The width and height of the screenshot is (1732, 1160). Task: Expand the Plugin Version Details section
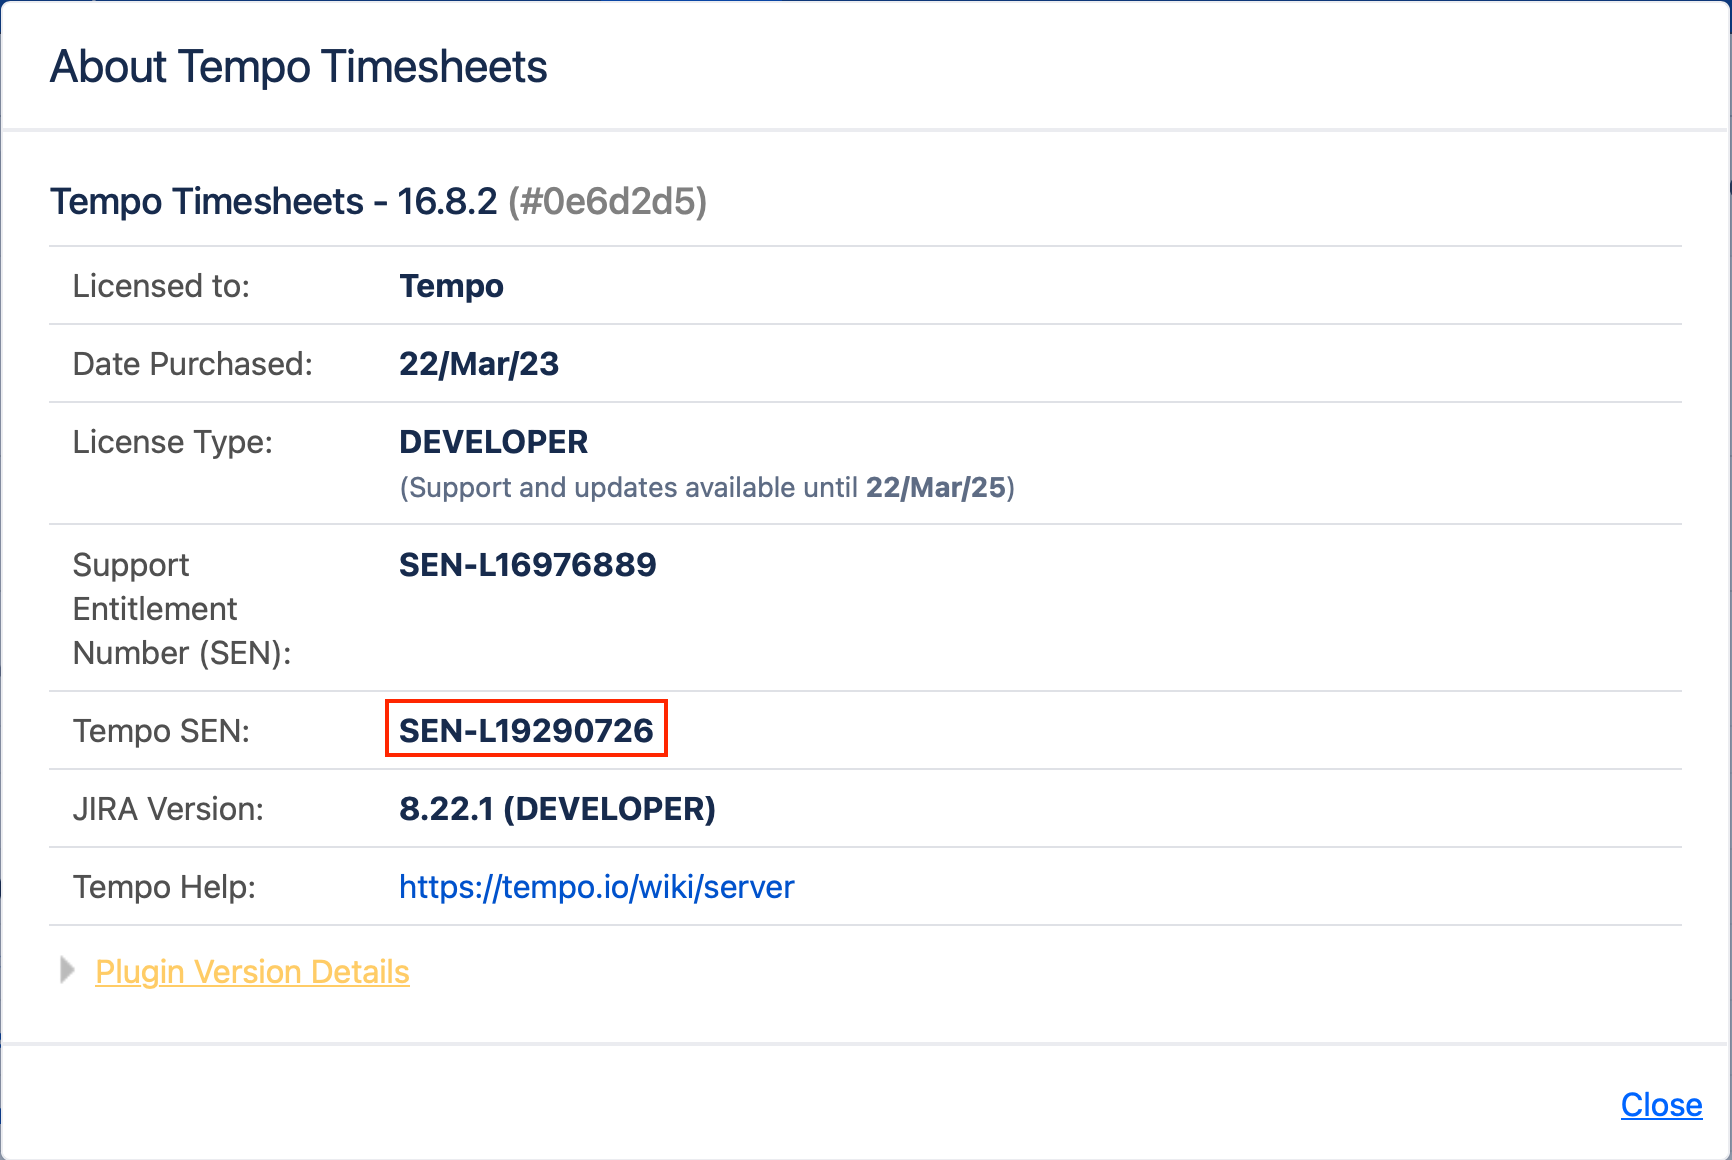tap(252, 971)
